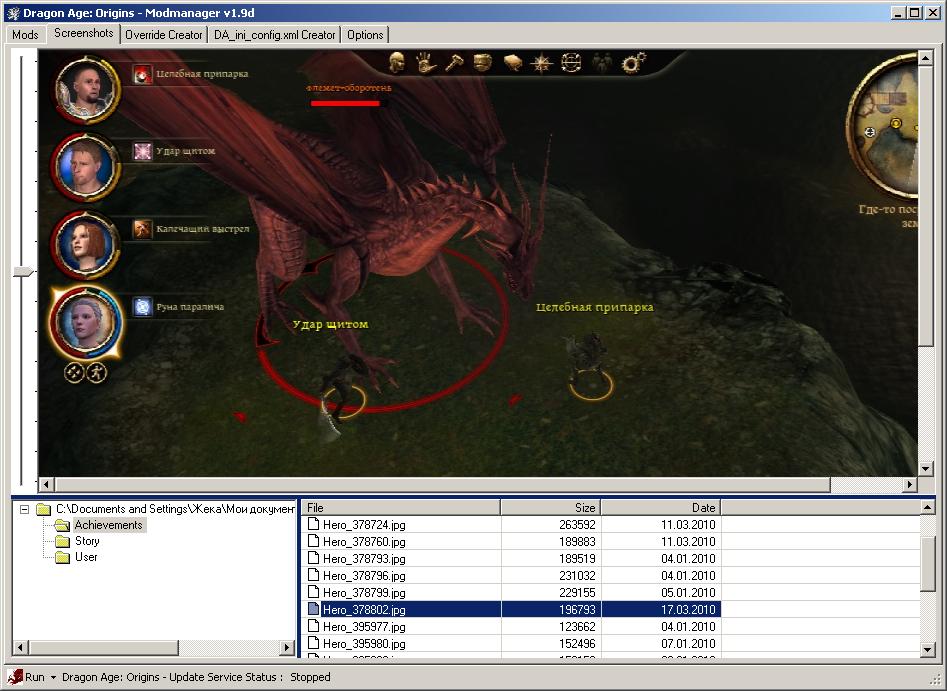Click folder tree scroll right arrow
Screen dimensions: 947x691
[x=287, y=648]
